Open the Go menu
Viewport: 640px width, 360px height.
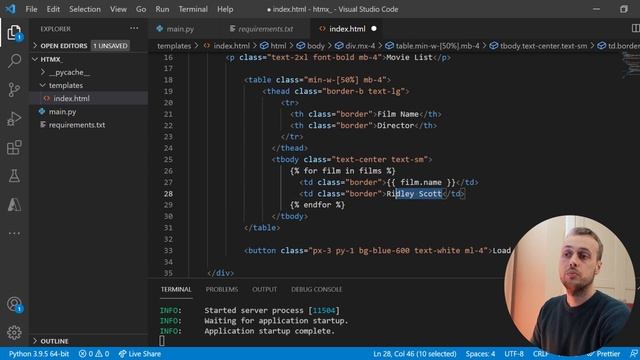(141, 9)
